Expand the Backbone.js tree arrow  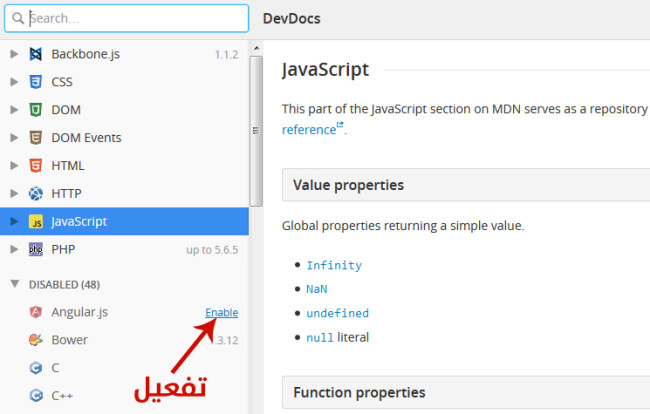tap(14, 54)
